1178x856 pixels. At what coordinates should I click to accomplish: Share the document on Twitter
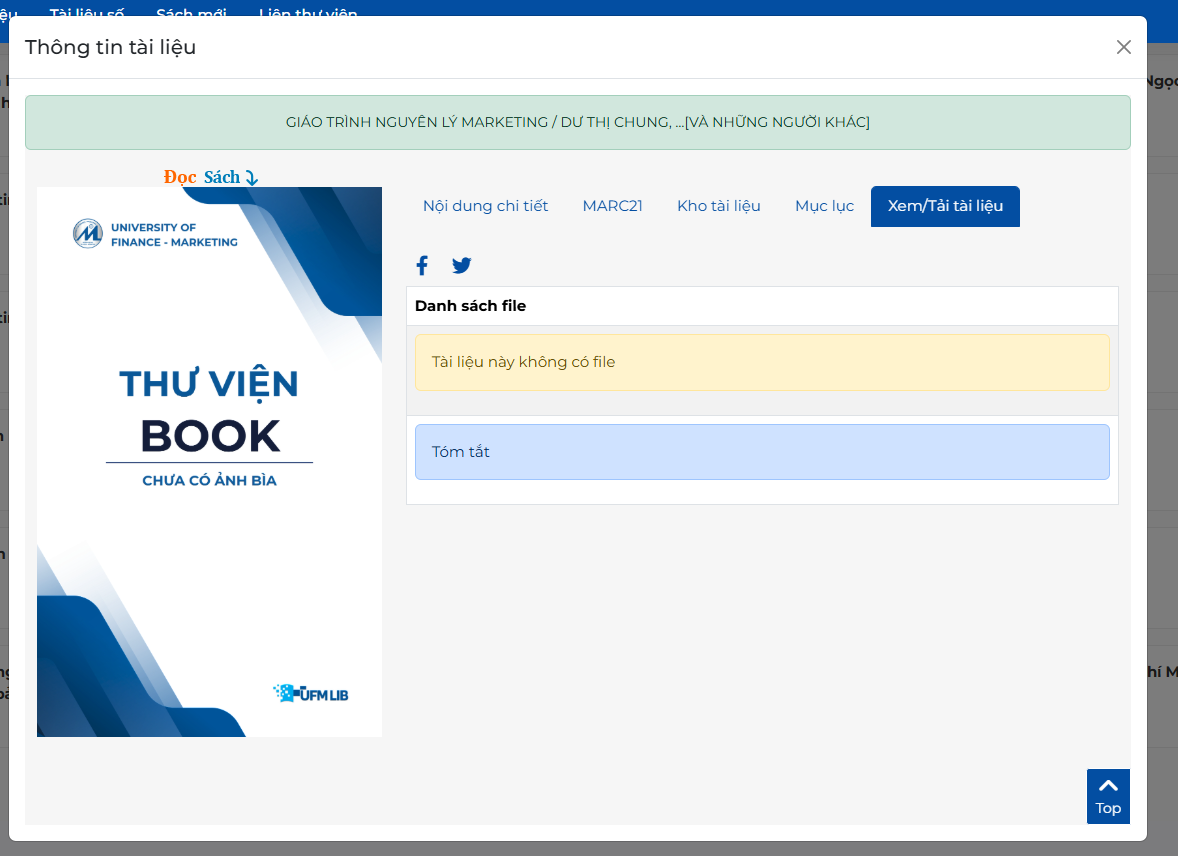click(x=461, y=265)
